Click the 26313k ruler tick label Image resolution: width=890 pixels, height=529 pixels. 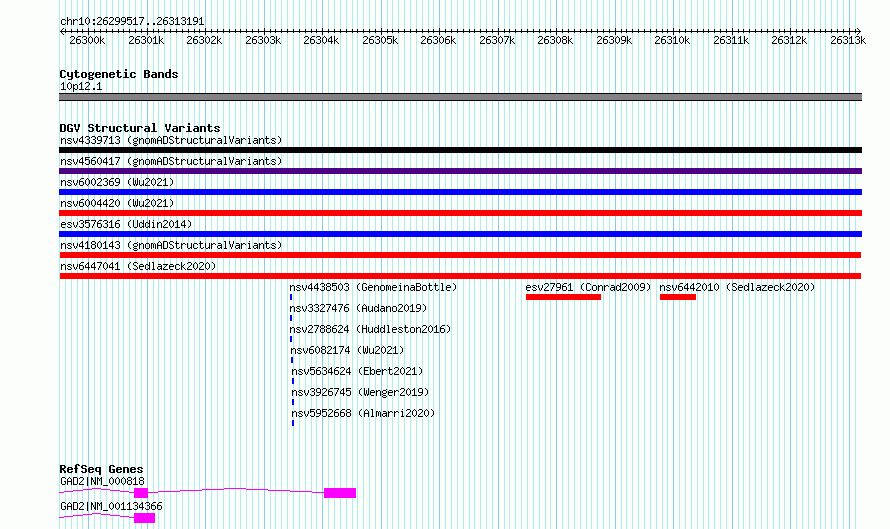pyautogui.click(x=848, y=40)
